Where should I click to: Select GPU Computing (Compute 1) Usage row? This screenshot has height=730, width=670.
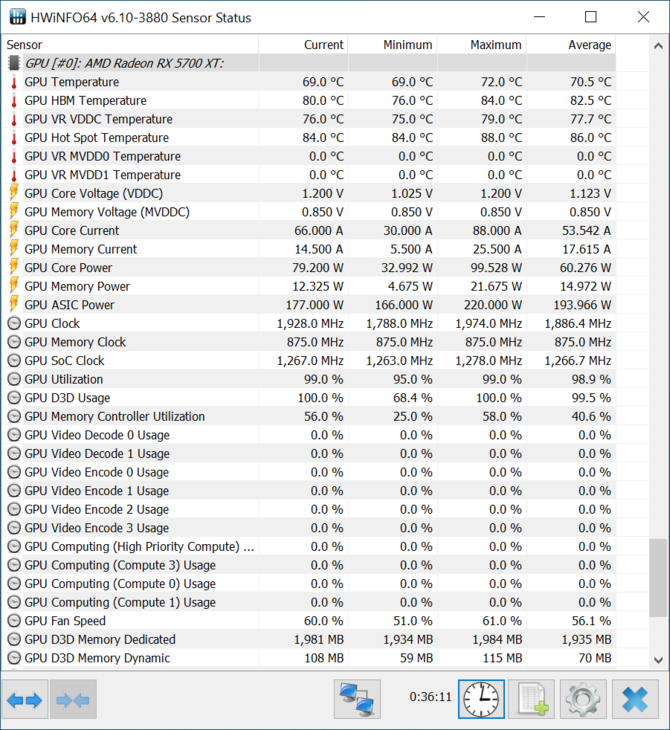[x=311, y=602]
